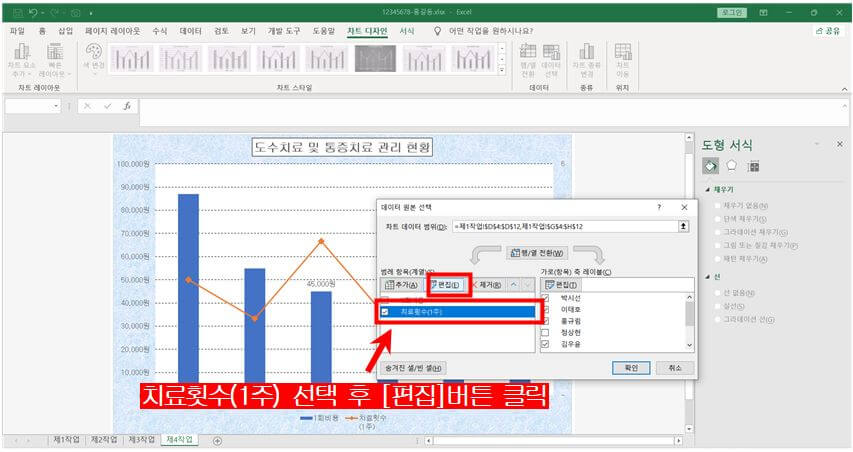853x452 pixels.
Task: Close the 도형 서식 pane
Action: pyautogui.click(x=839, y=144)
